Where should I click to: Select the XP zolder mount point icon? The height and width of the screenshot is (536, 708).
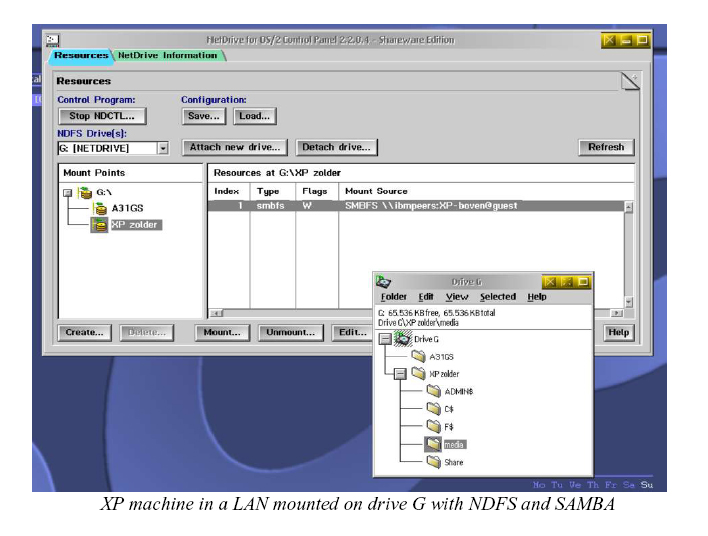(99, 224)
